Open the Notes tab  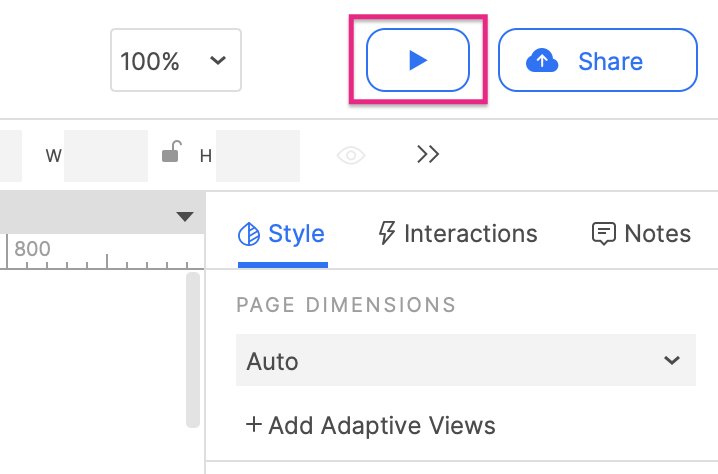coord(641,234)
